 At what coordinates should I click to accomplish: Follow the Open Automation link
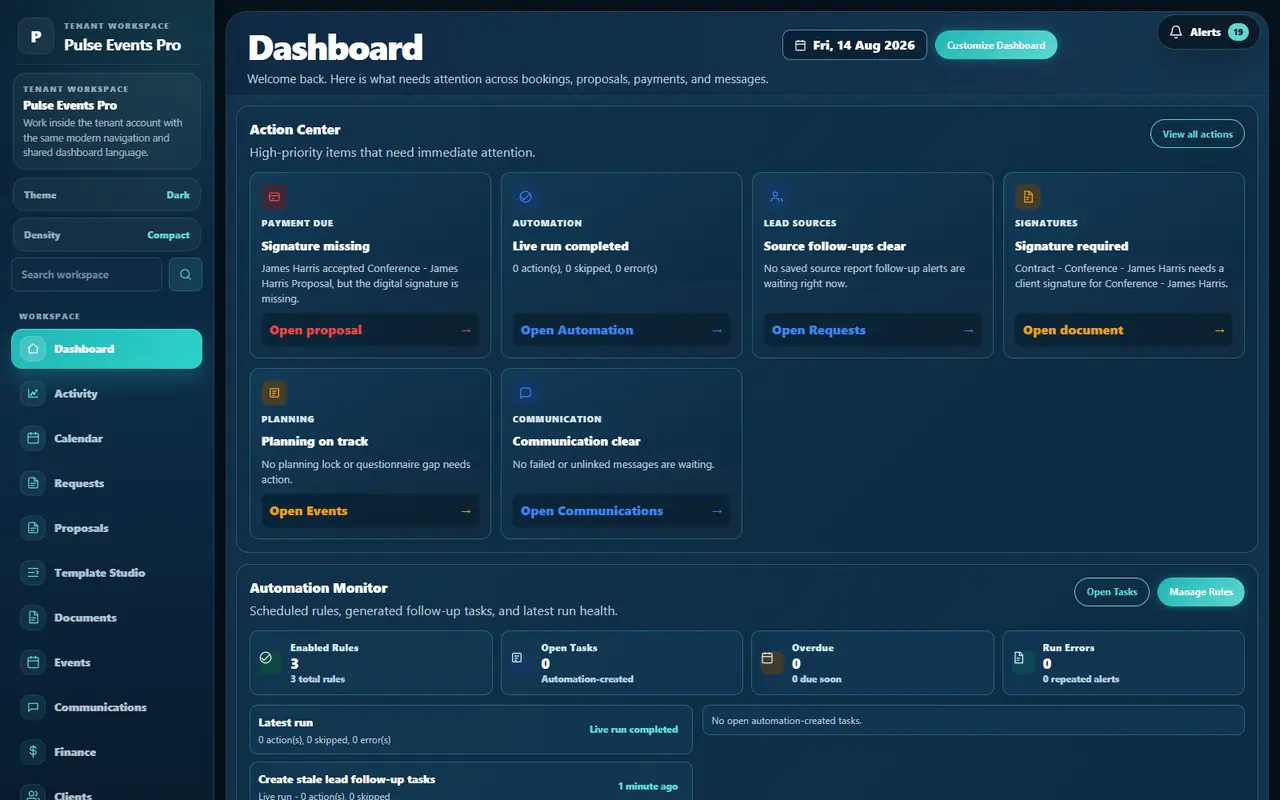621,330
